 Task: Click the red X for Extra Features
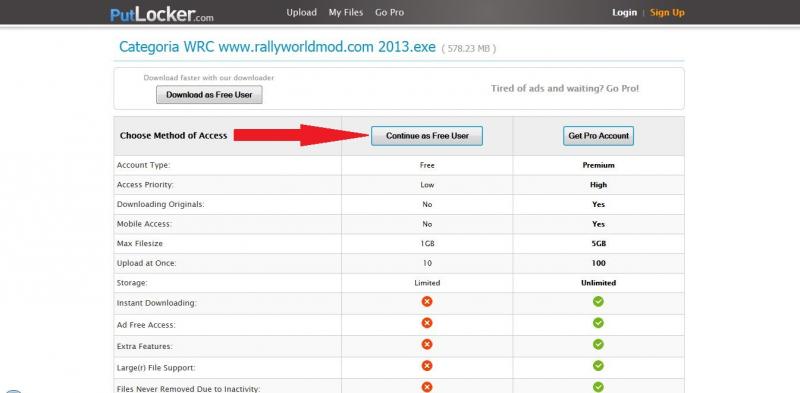pos(427,345)
